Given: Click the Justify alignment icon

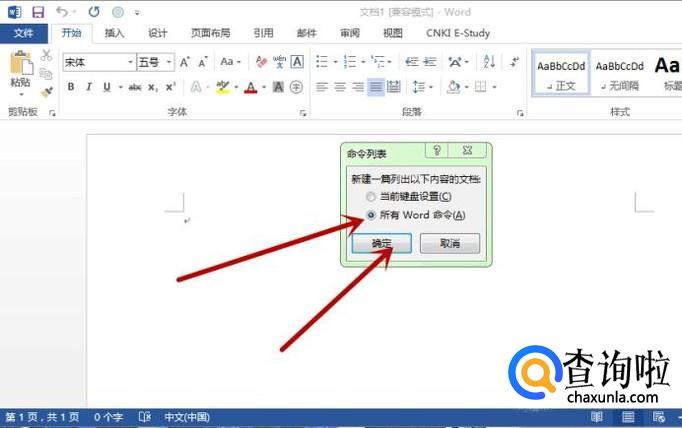Looking at the screenshot, I should click(376, 87).
